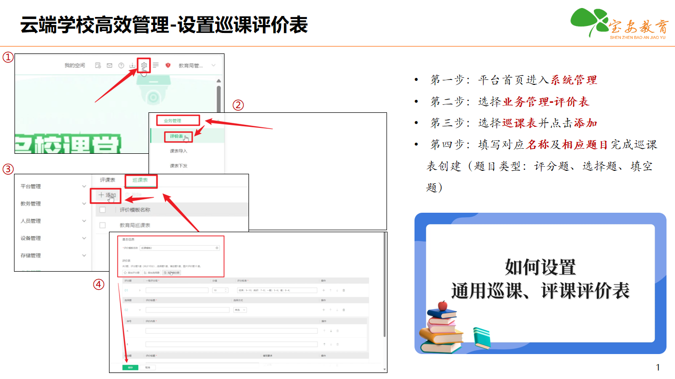Click the green save button at form bottom
Image resolution: width=675 pixels, height=379 pixels.
[x=130, y=367]
